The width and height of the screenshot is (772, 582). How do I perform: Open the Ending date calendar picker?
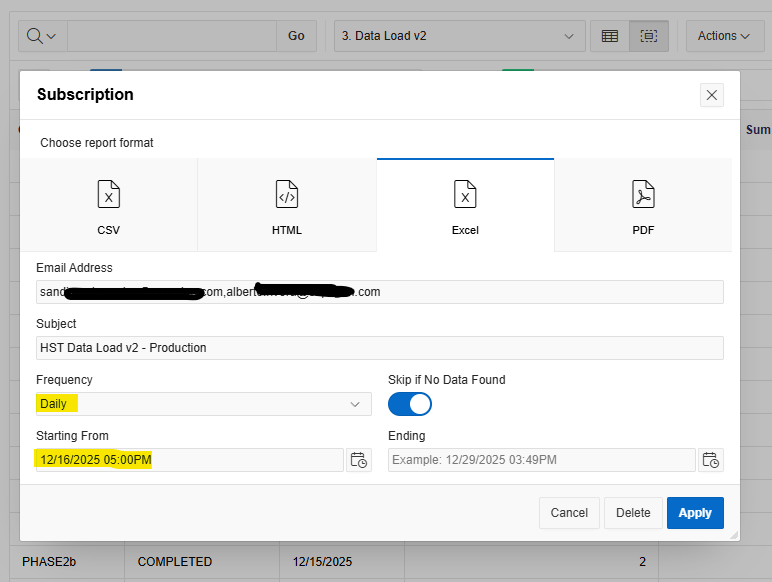coord(710,460)
